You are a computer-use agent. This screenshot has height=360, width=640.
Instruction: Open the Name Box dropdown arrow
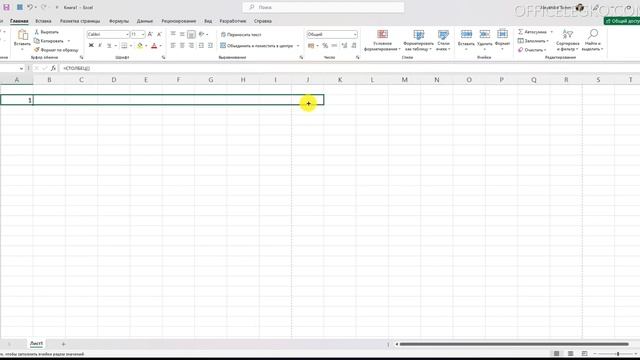(21, 69)
